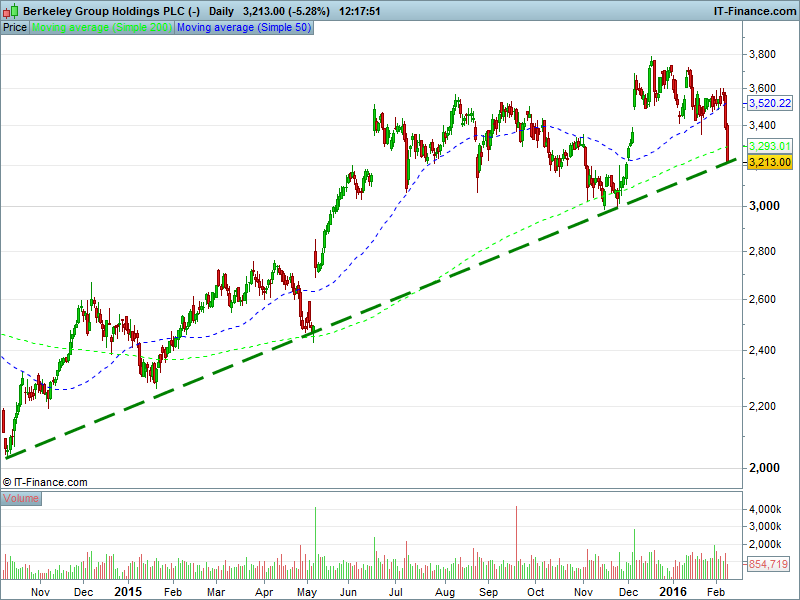Screen dimensions: 800x600
Task: Click the green 3,293.01 moving average tag
Action: [x=769, y=145]
